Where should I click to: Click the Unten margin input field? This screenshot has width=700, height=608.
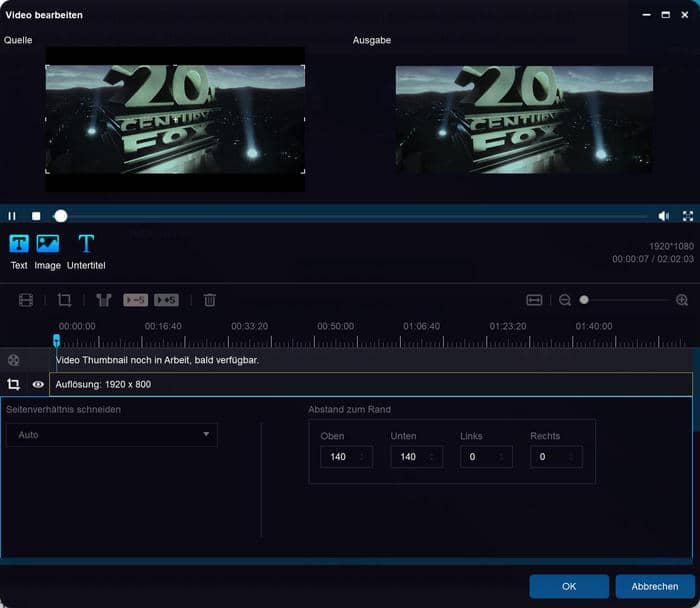(x=417, y=457)
